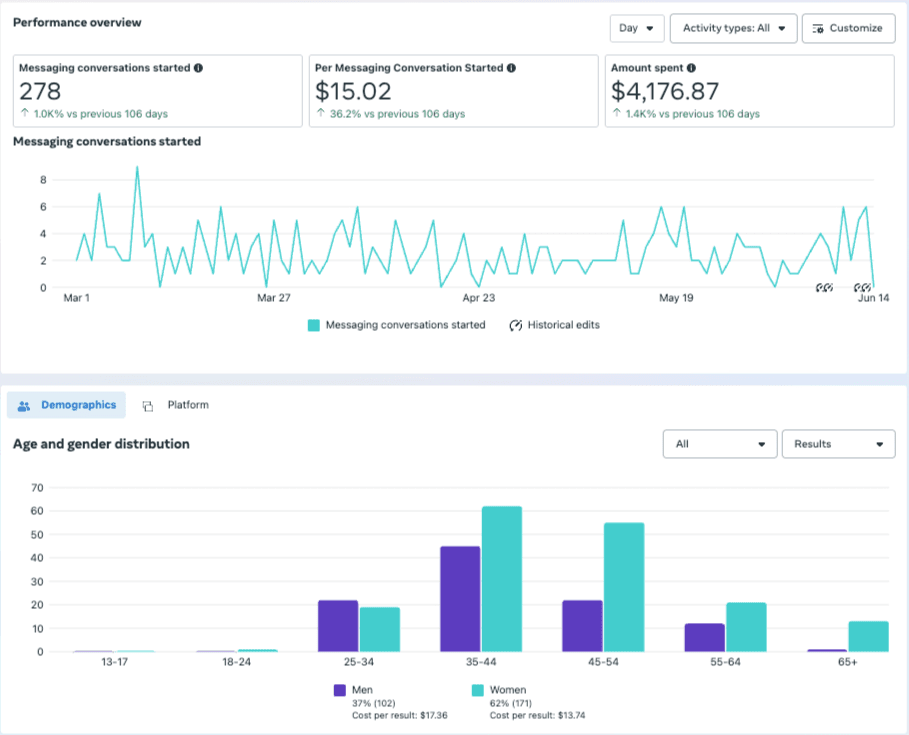
Task: Click the first historical edit marker near Jun 14
Action: coord(820,288)
